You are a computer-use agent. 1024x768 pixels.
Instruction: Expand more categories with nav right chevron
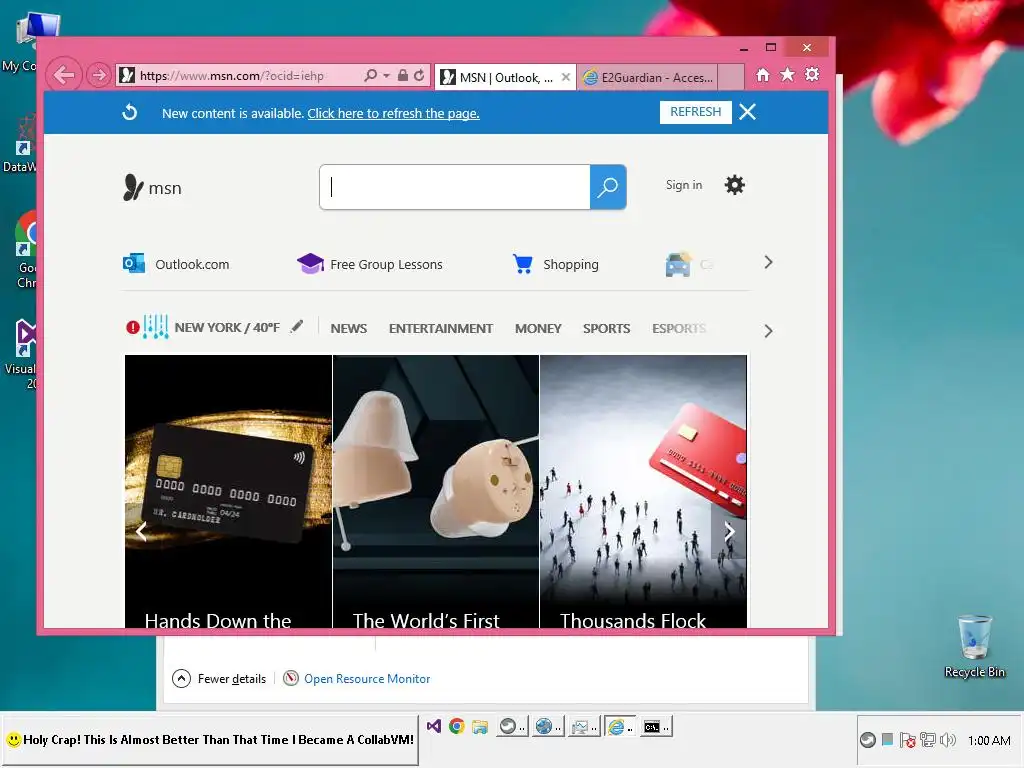coord(768,331)
